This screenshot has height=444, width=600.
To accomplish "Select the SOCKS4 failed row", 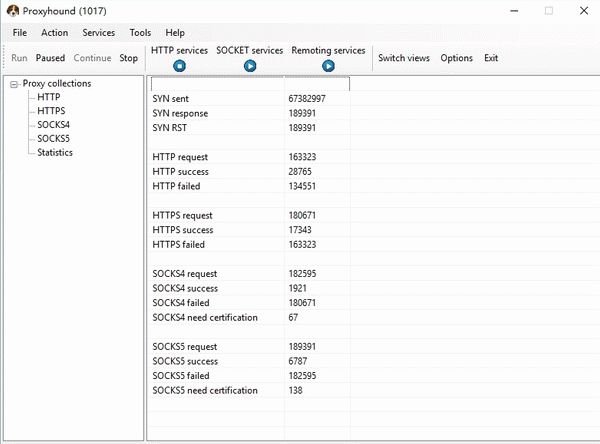I will [250, 303].
